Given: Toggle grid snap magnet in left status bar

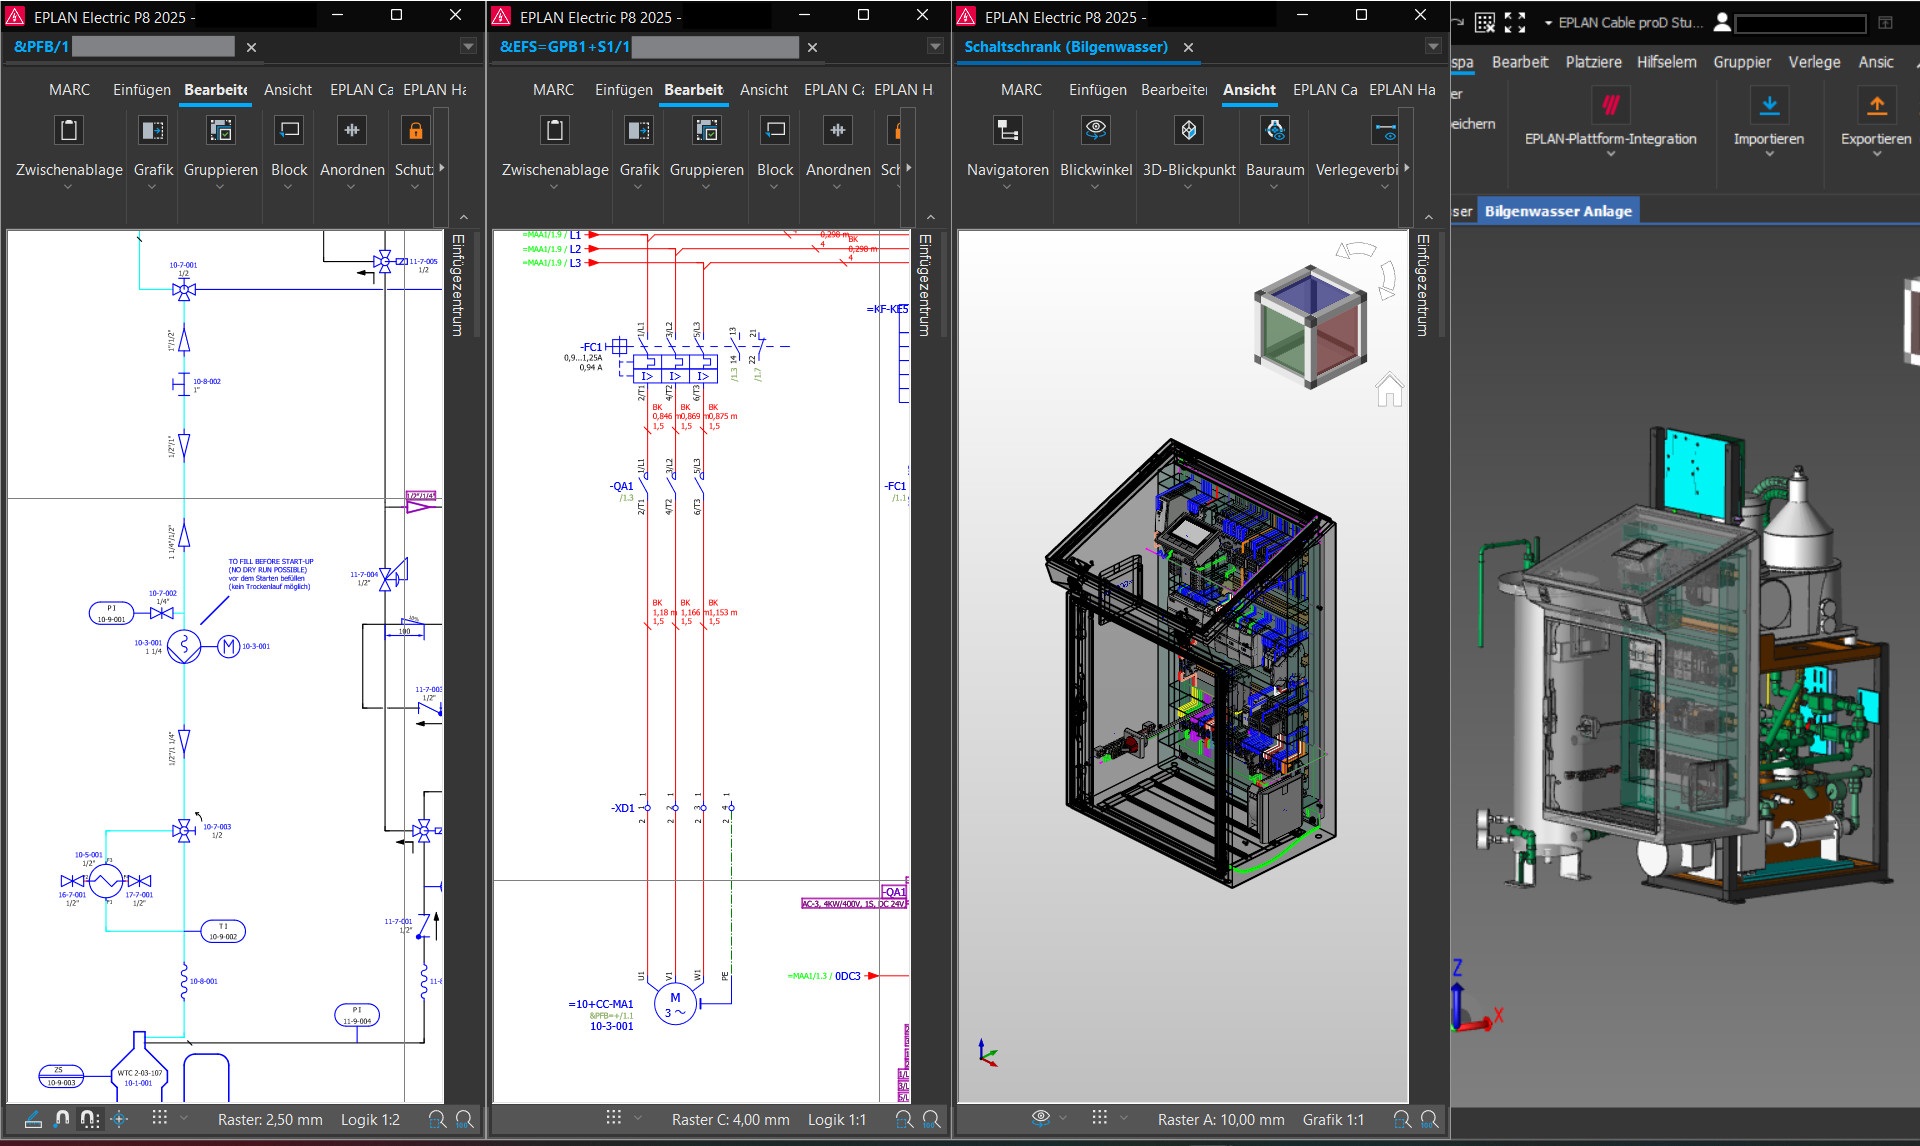Looking at the screenshot, I should pos(62,1119).
